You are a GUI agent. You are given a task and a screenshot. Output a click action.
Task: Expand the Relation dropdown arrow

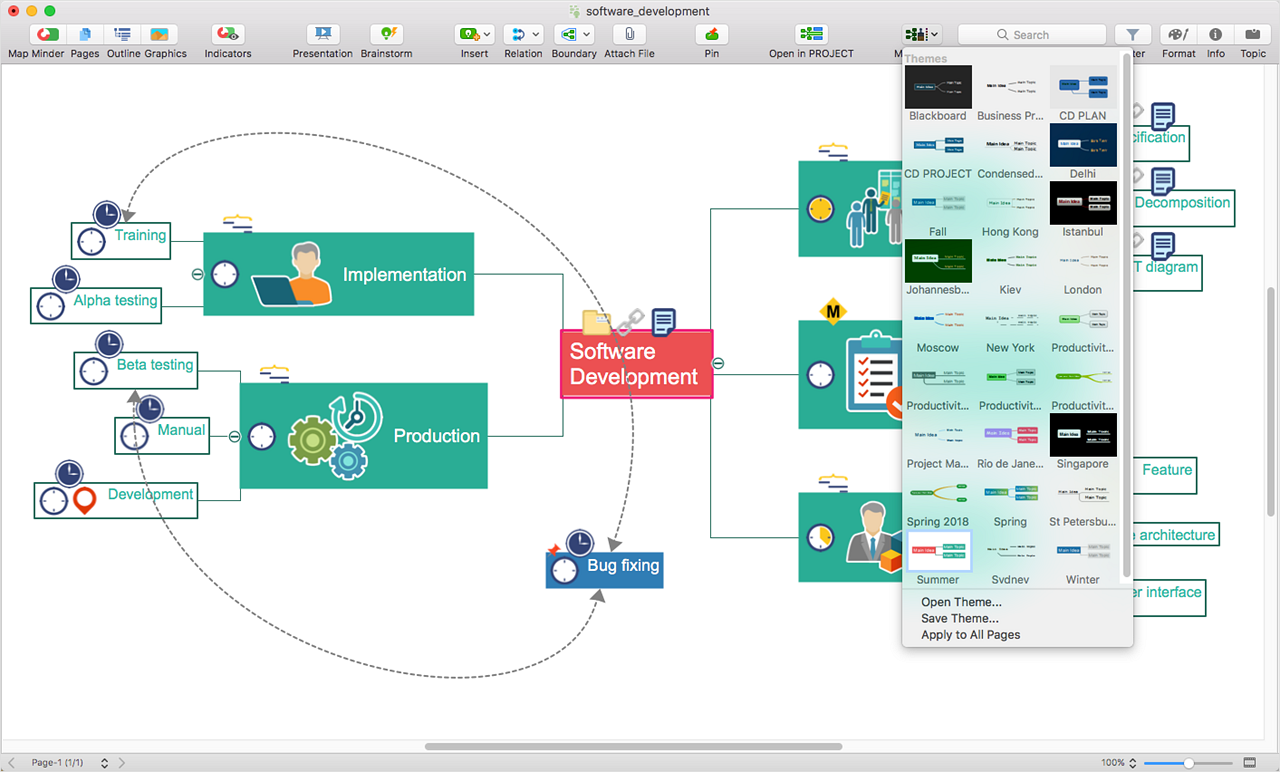(x=536, y=35)
